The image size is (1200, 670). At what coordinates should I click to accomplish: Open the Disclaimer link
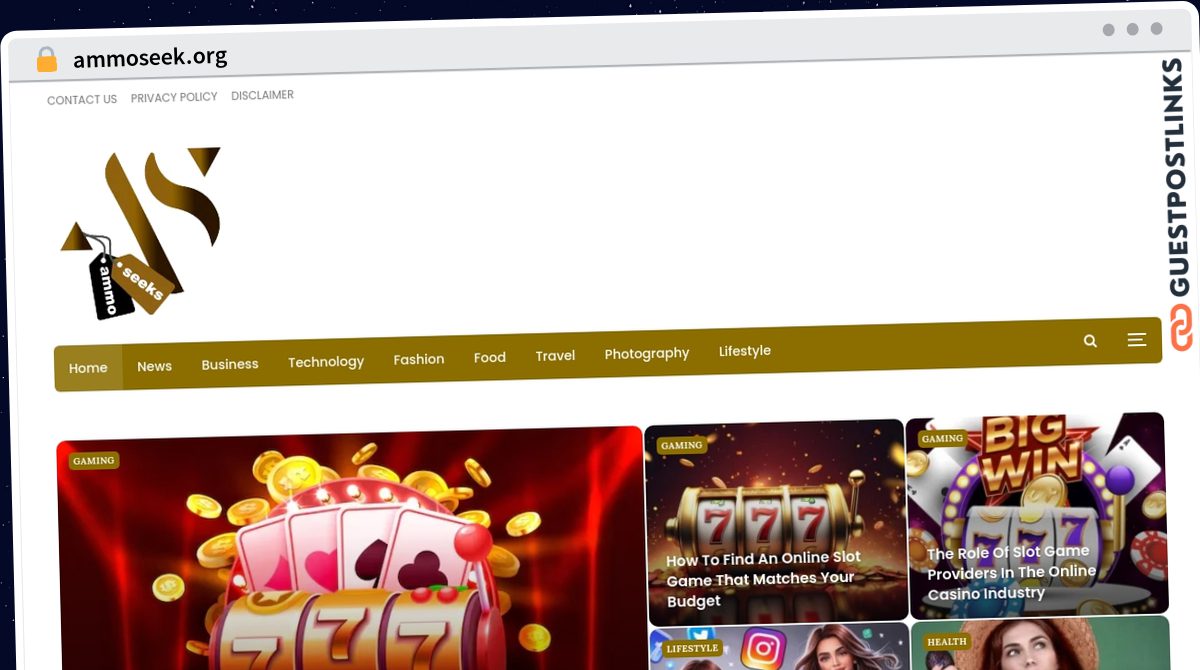(x=262, y=95)
